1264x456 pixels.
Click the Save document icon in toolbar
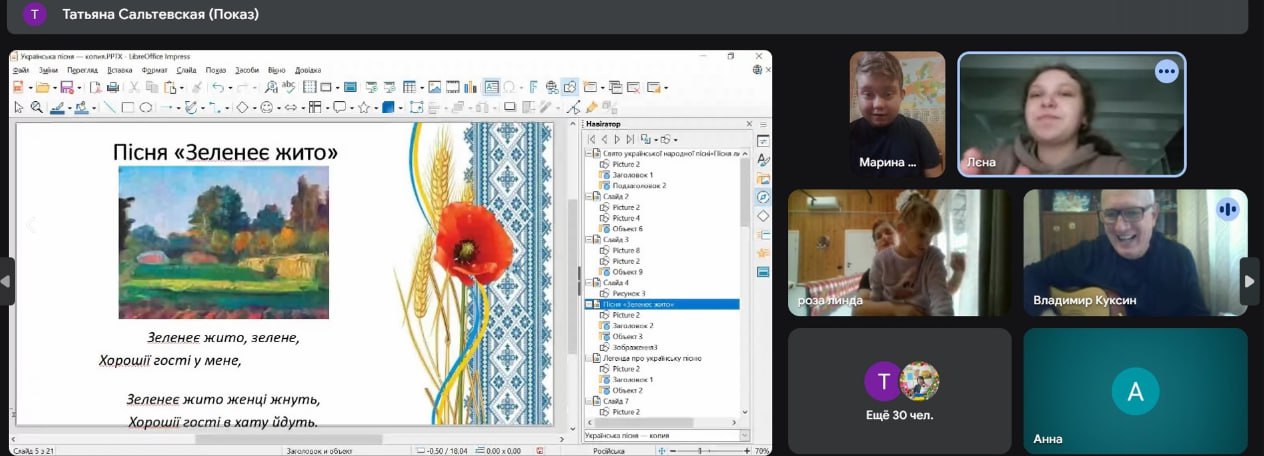tap(66, 88)
